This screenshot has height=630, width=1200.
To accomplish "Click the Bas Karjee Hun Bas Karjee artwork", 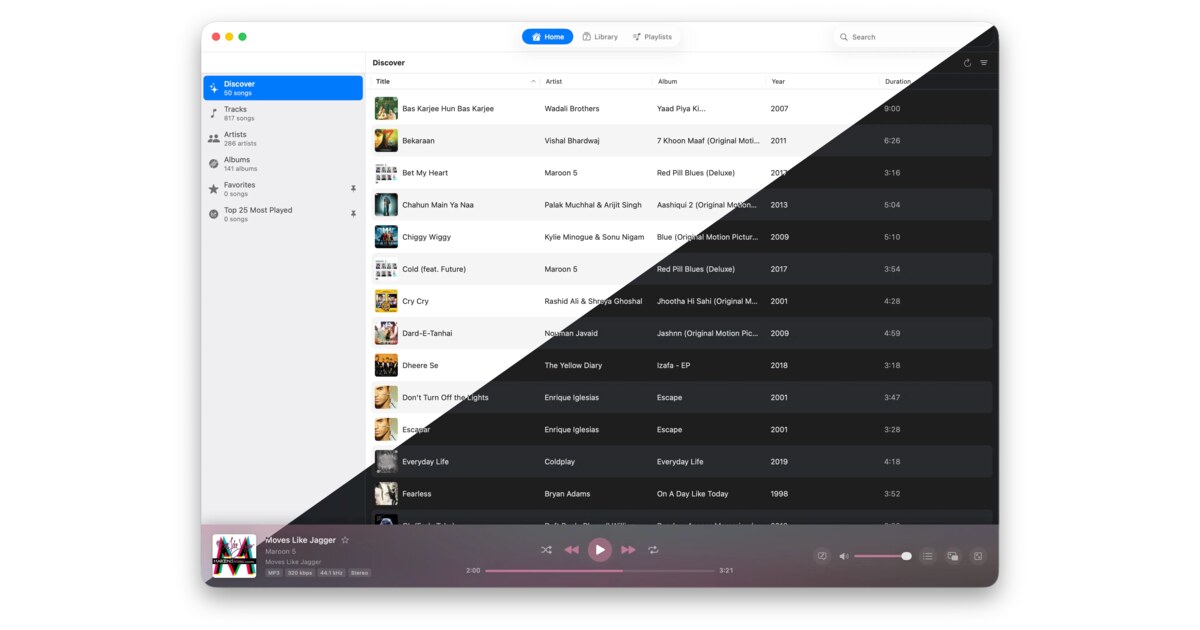I will pos(386,108).
